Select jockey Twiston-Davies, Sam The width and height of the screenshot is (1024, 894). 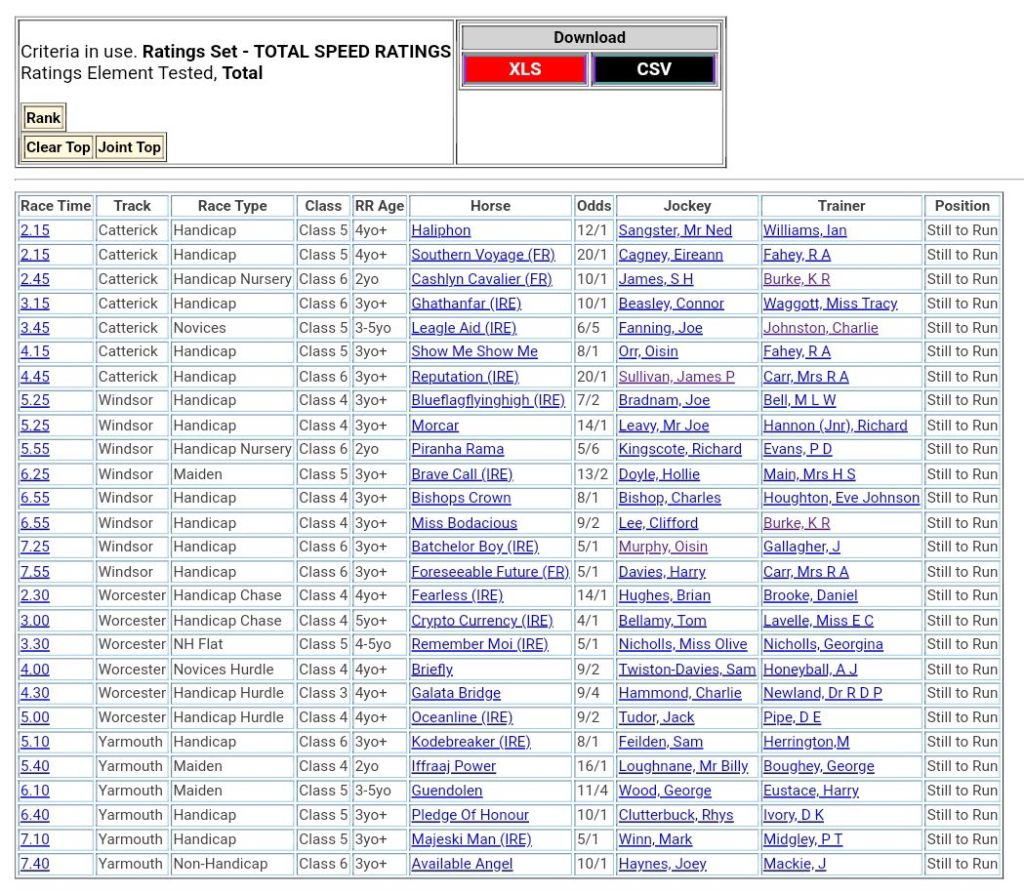687,669
